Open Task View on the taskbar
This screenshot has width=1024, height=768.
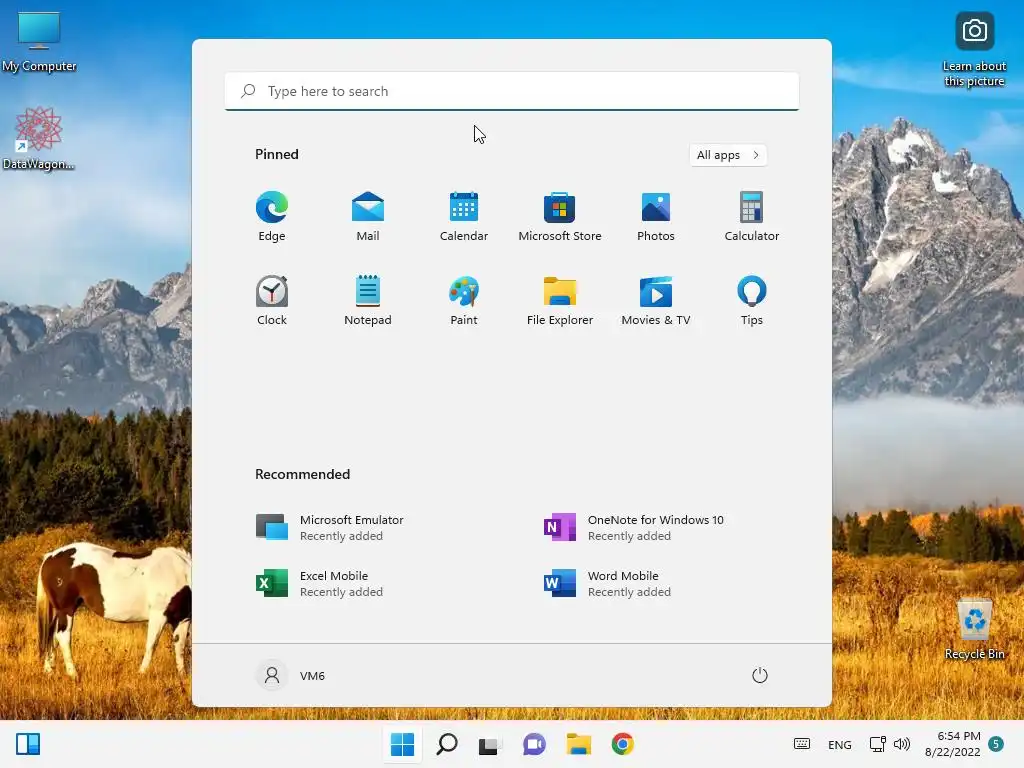pos(490,744)
